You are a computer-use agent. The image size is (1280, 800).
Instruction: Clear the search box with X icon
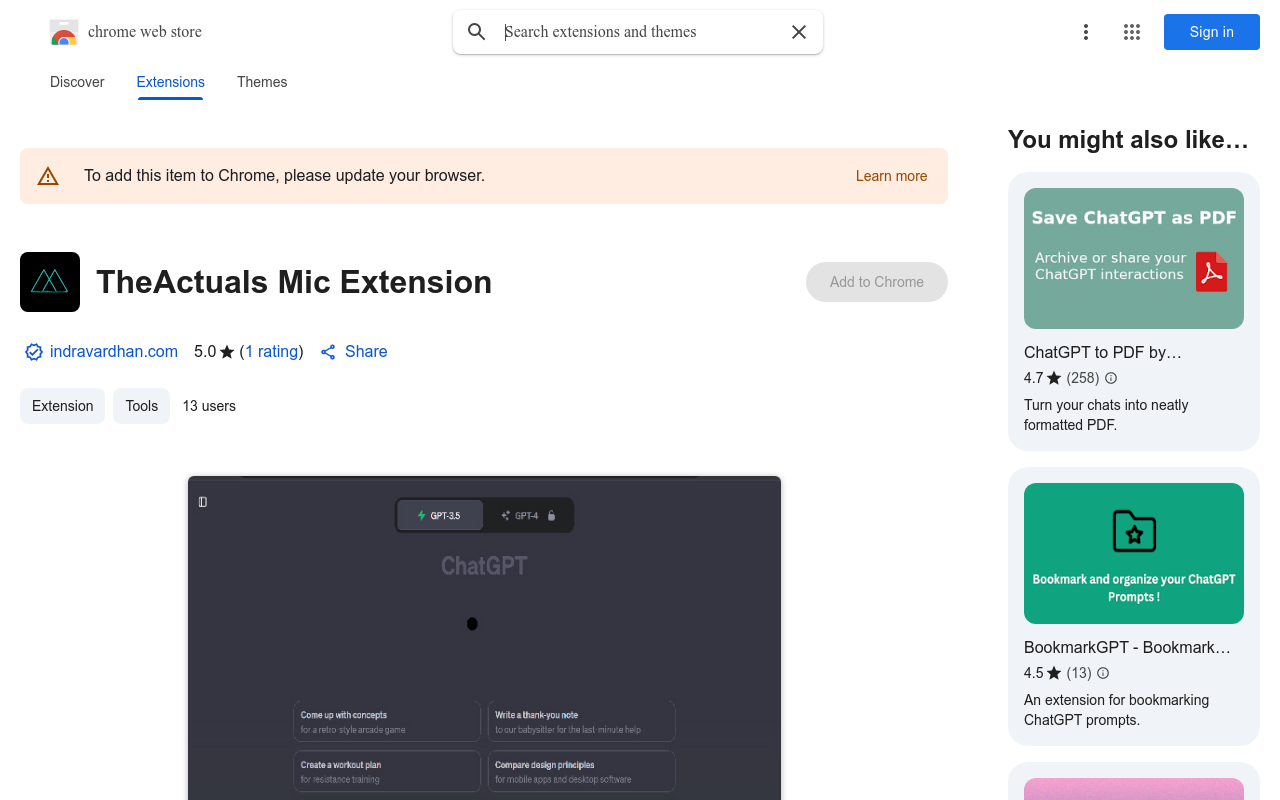click(799, 32)
